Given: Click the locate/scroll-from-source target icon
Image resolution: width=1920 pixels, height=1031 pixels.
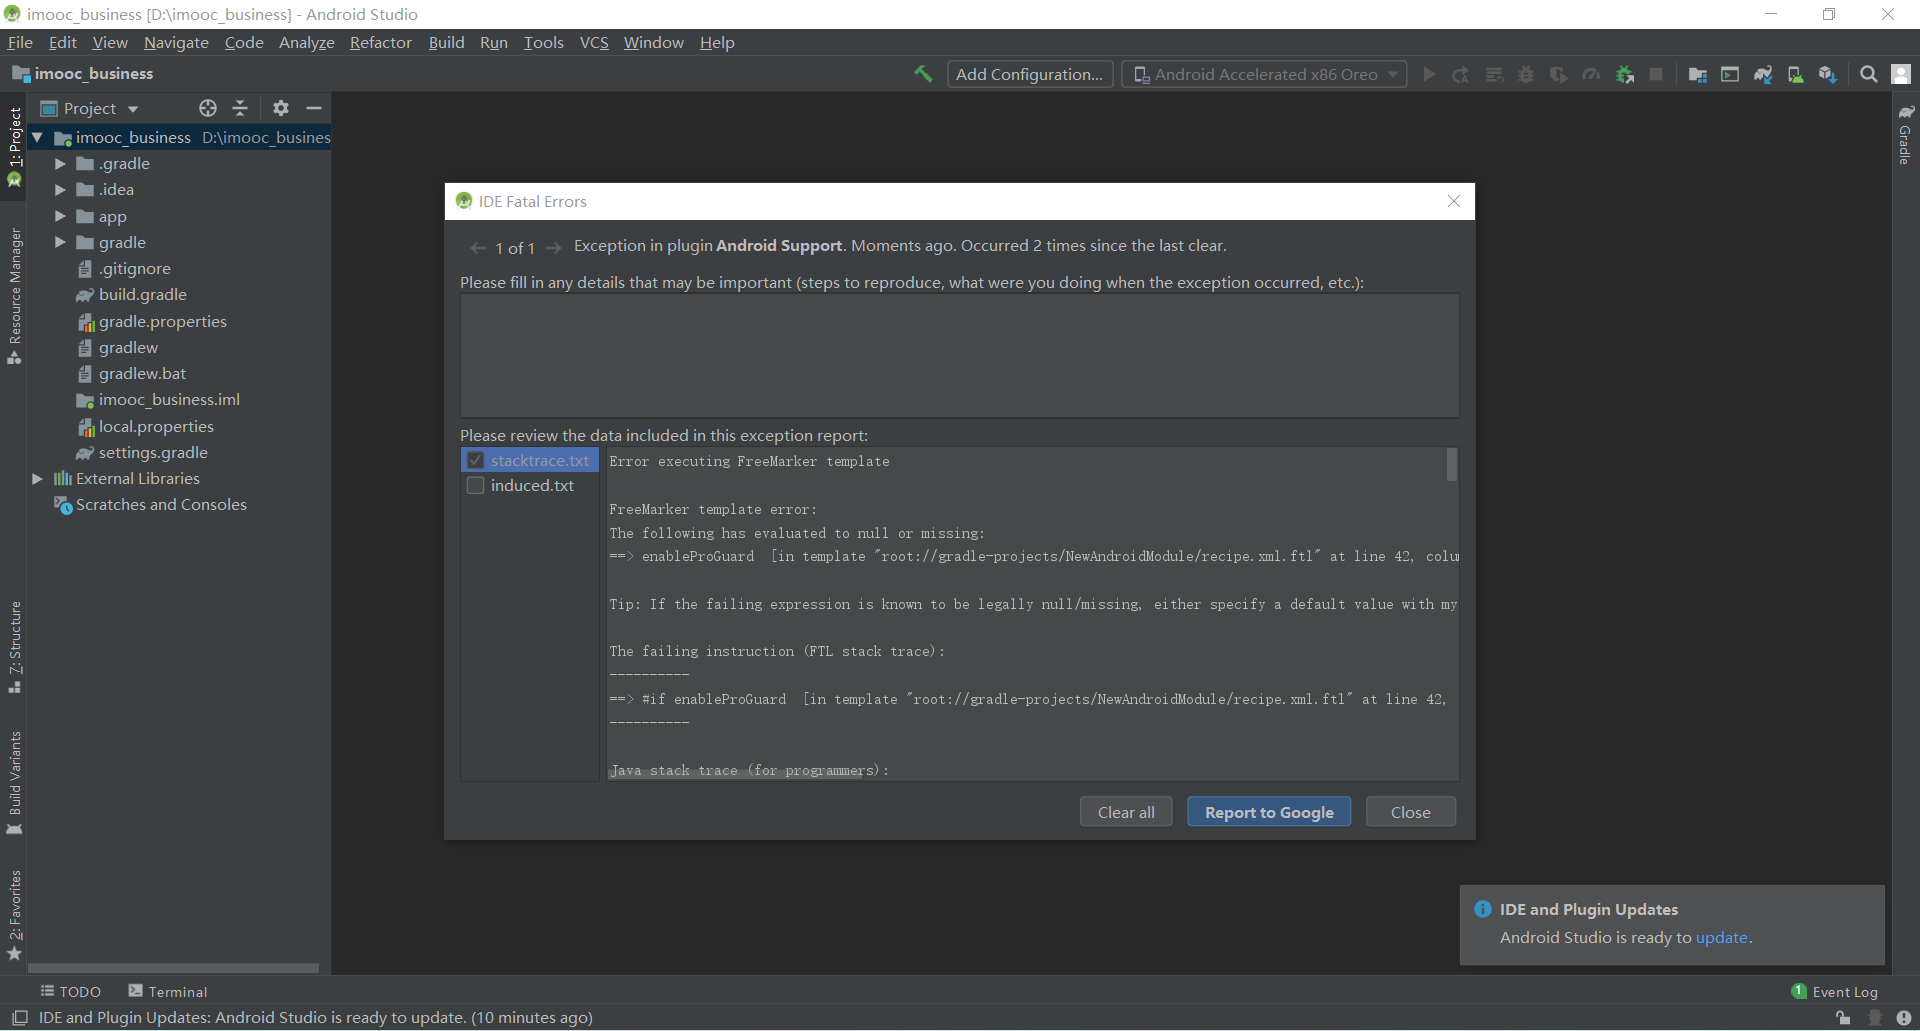Looking at the screenshot, I should [208, 108].
